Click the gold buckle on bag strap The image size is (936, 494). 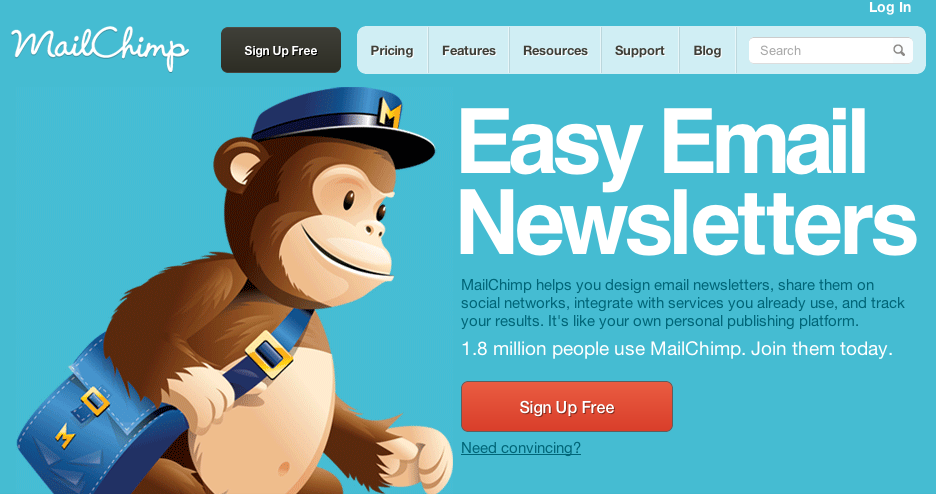click(270, 355)
